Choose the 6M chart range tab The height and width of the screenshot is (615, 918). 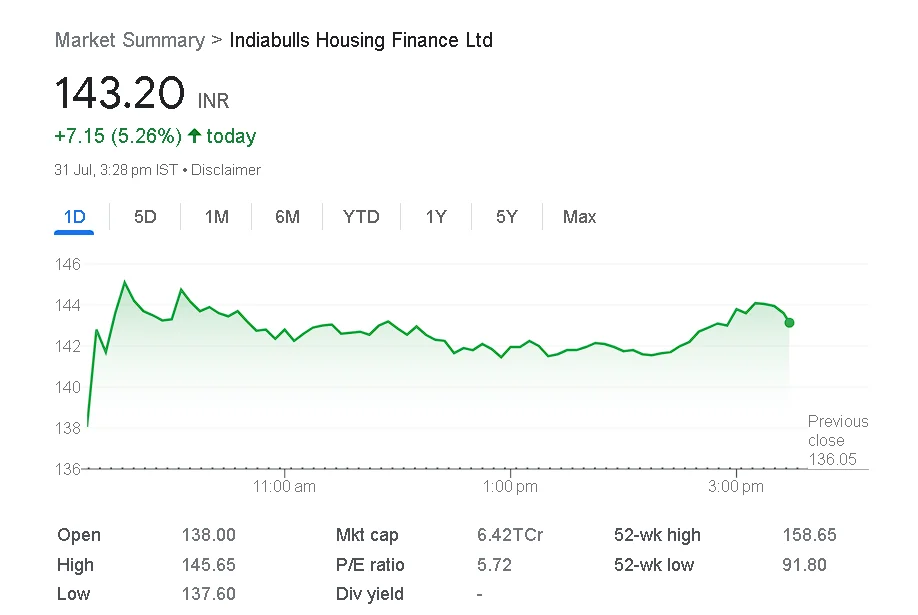pos(287,217)
